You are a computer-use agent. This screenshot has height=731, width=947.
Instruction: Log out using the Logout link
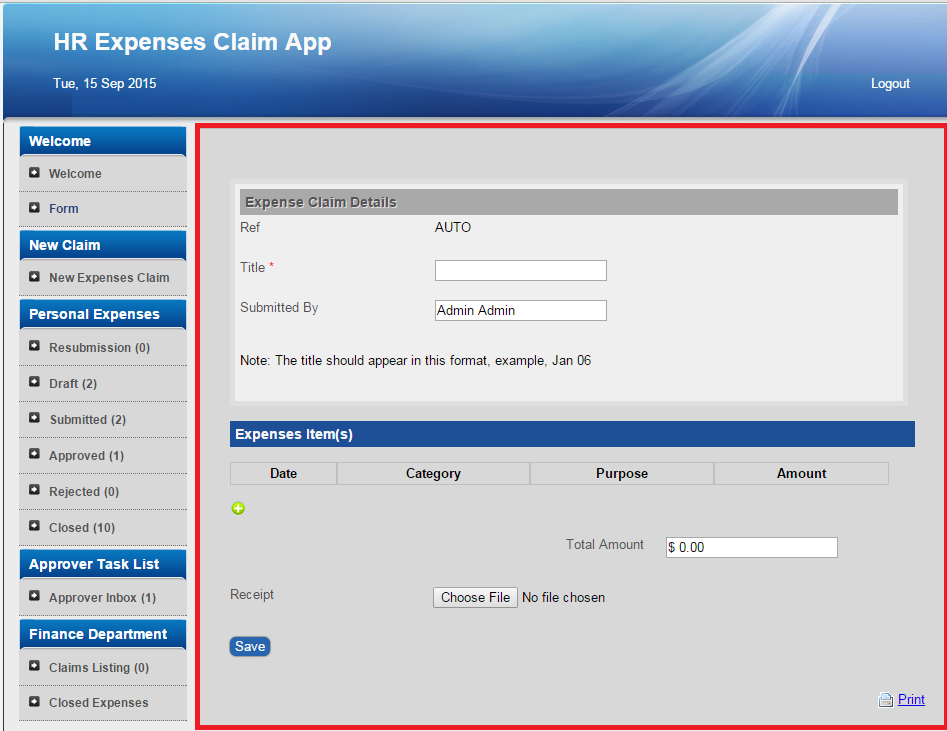(890, 84)
